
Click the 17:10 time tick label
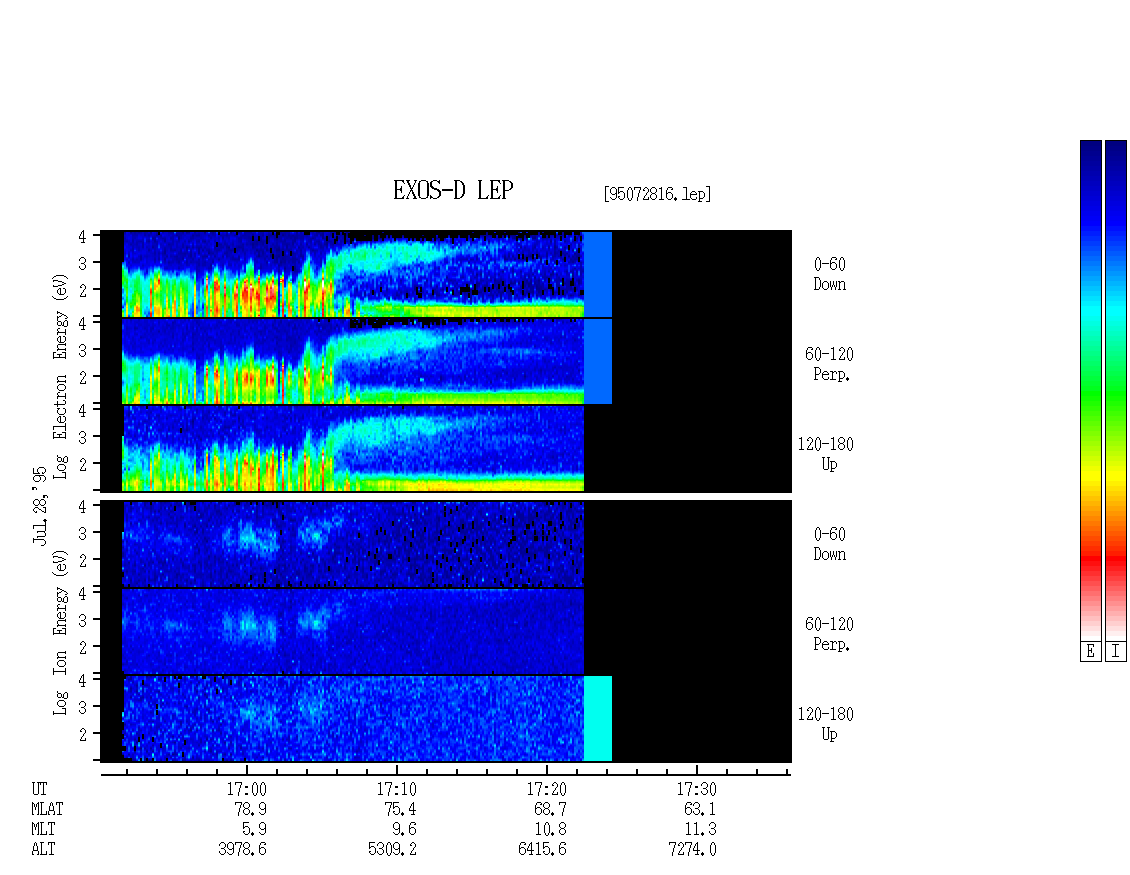point(396,789)
